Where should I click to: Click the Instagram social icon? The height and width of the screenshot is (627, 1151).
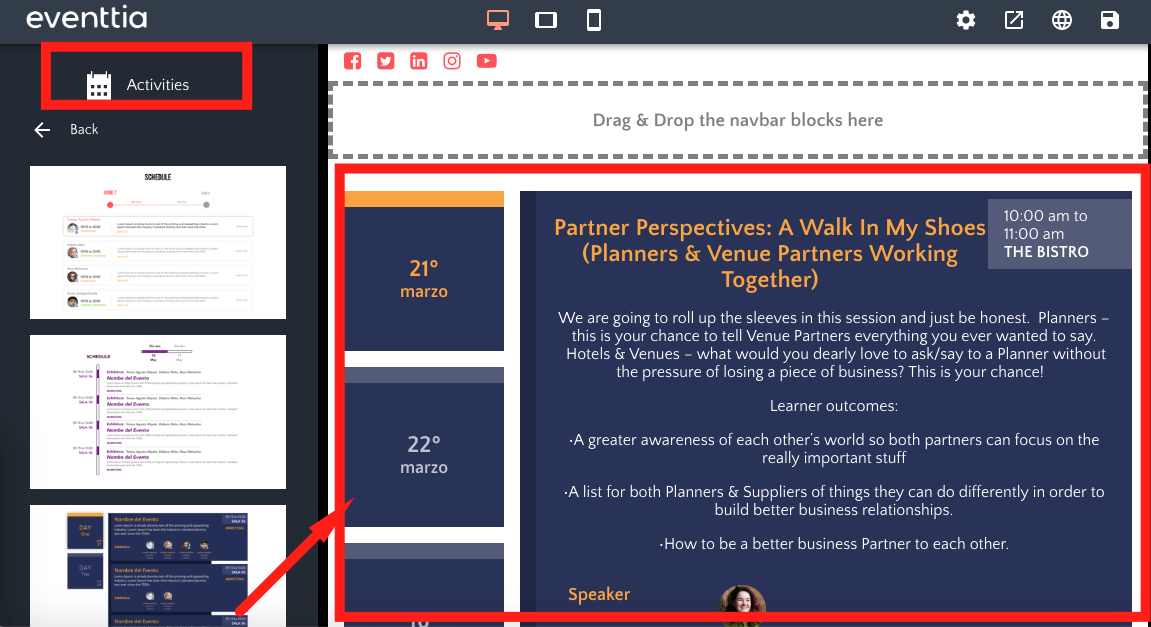tap(452, 61)
